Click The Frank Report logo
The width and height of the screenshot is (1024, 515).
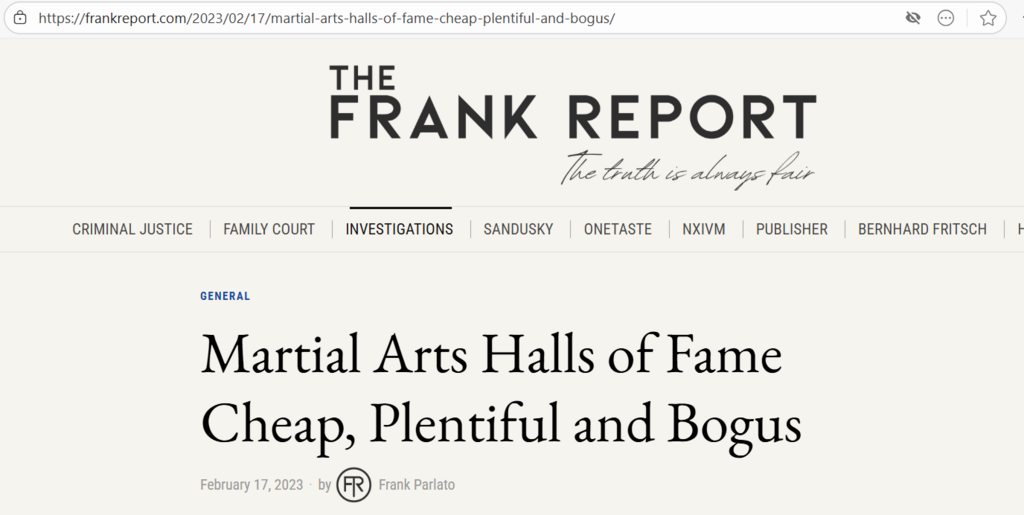(x=572, y=104)
